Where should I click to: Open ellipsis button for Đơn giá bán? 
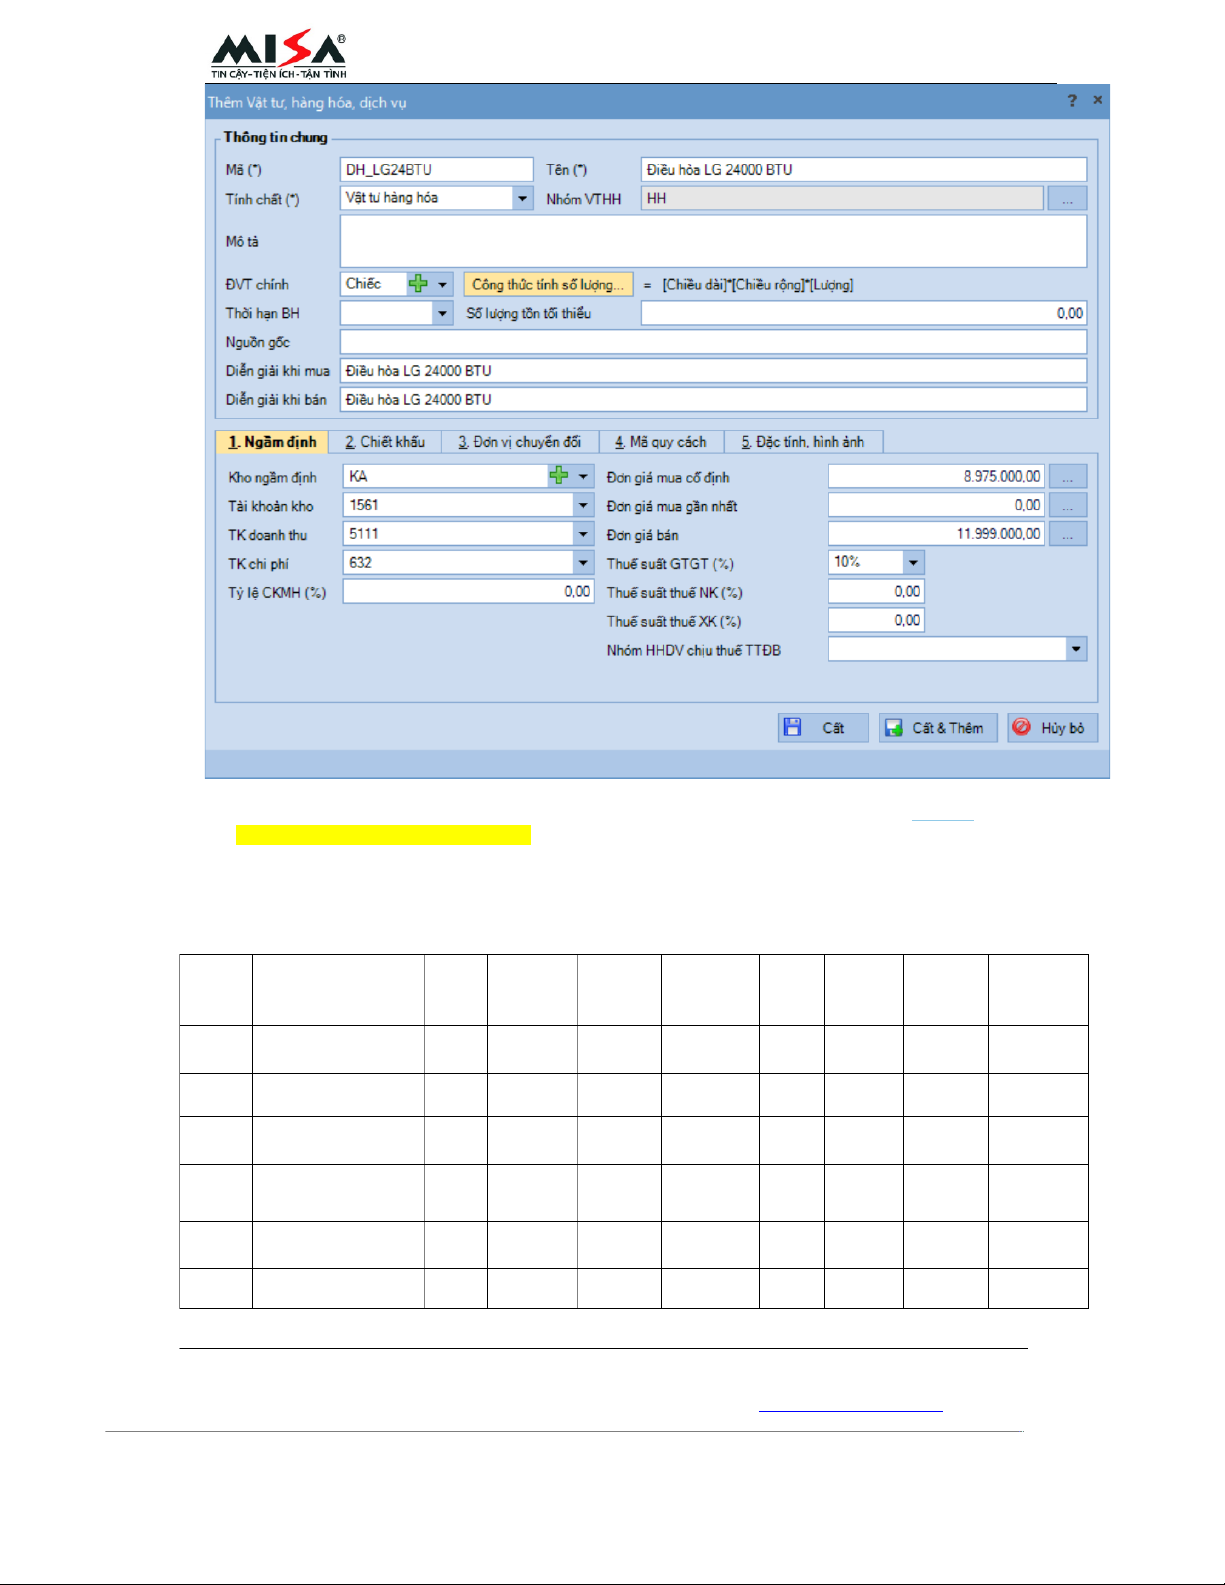point(1067,535)
